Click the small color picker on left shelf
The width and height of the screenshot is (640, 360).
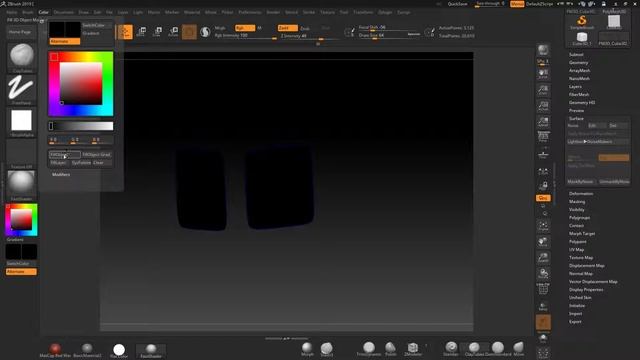point(21,220)
